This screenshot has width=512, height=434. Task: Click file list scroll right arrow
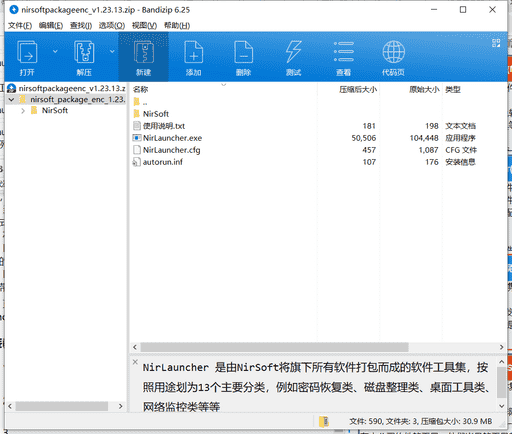(x=501, y=347)
